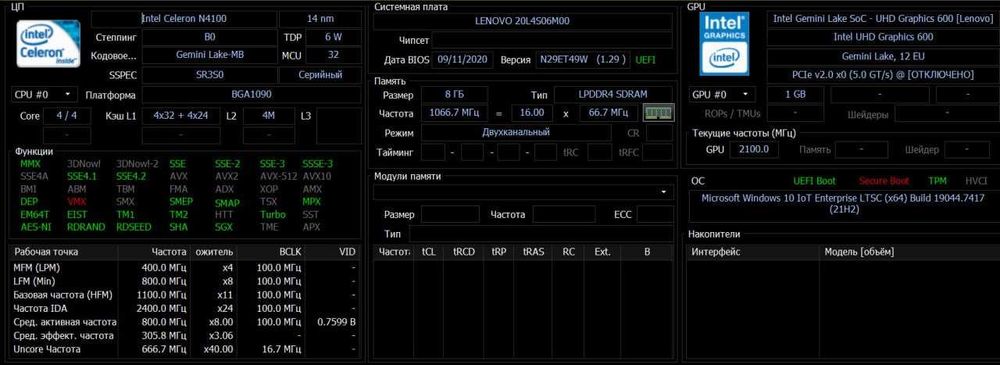
Task: Click the L1 cache 4x32 + 4x24 value
Action: pyautogui.click(x=181, y=116)
